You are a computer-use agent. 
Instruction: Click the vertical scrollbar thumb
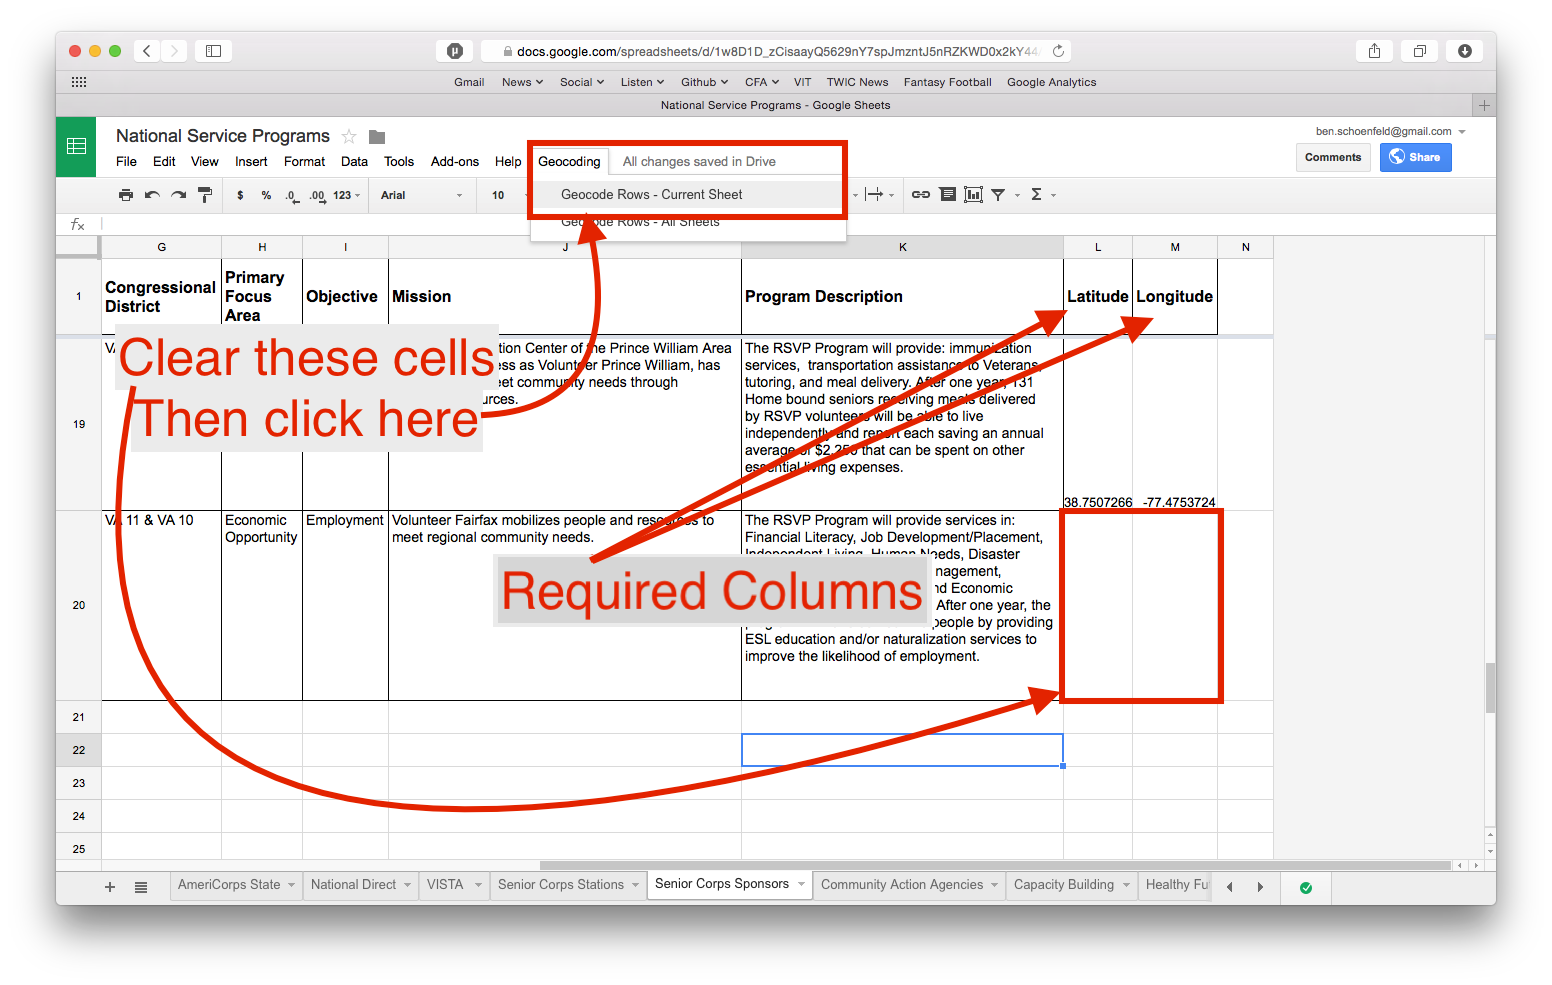tap(1490, 687)
